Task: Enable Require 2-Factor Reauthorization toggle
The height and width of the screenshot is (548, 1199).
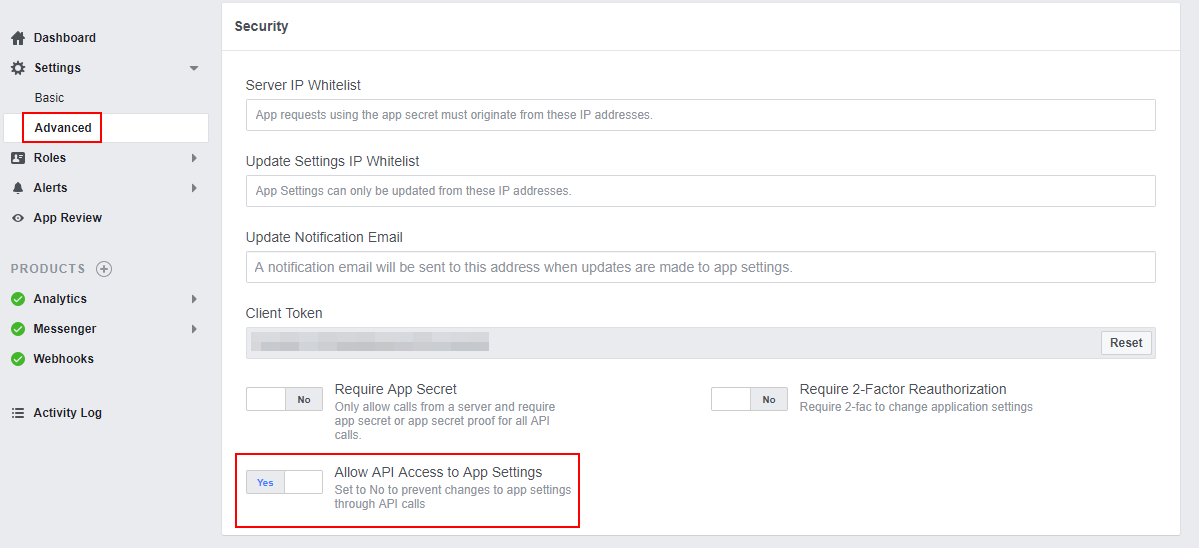Action: click(749, 400)
